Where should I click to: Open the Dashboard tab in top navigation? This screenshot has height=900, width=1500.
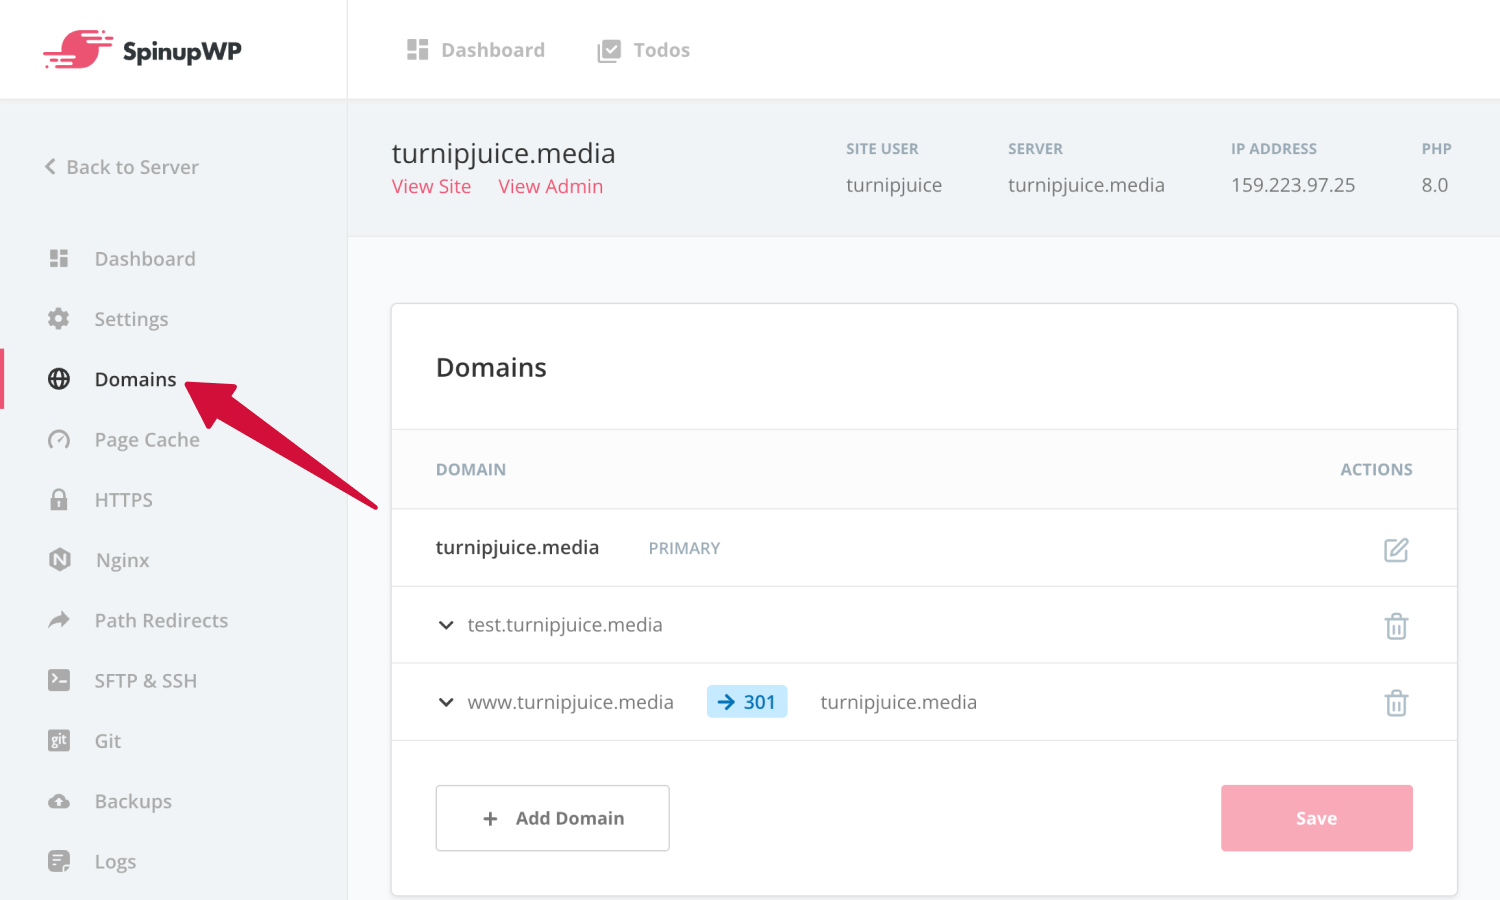(476, 50)
